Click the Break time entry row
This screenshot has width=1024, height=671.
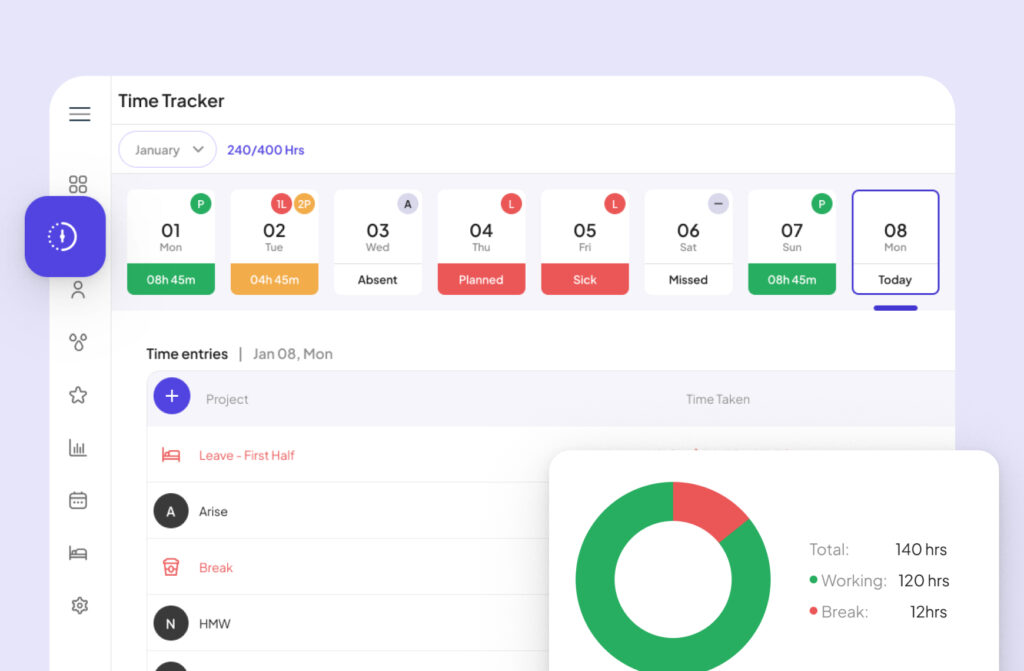pyautogui.click(x=215, y=567)
